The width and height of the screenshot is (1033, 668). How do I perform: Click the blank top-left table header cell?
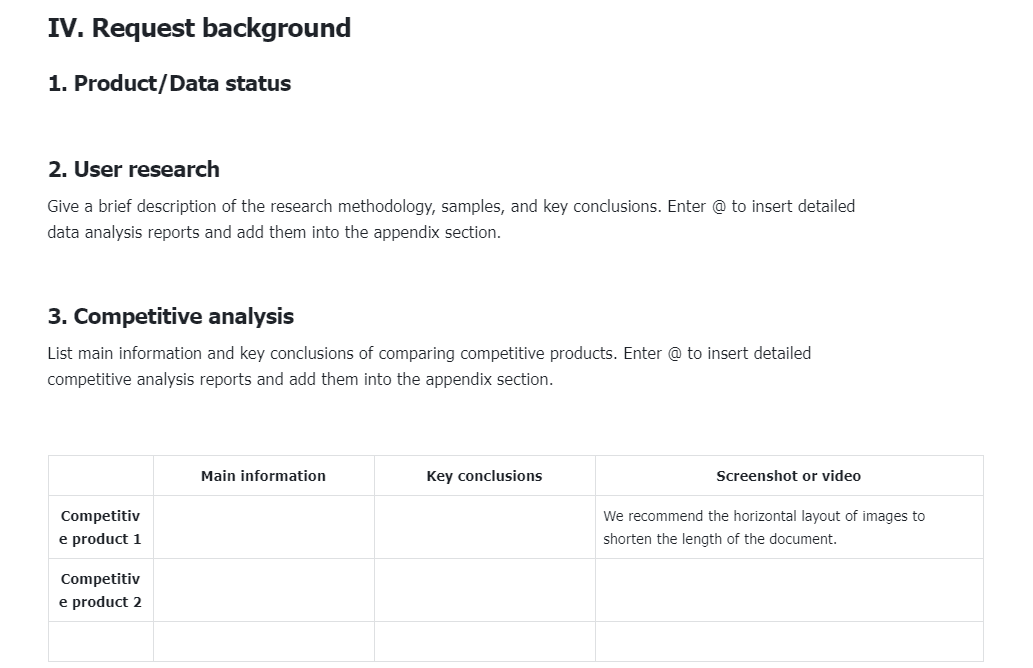100,476
